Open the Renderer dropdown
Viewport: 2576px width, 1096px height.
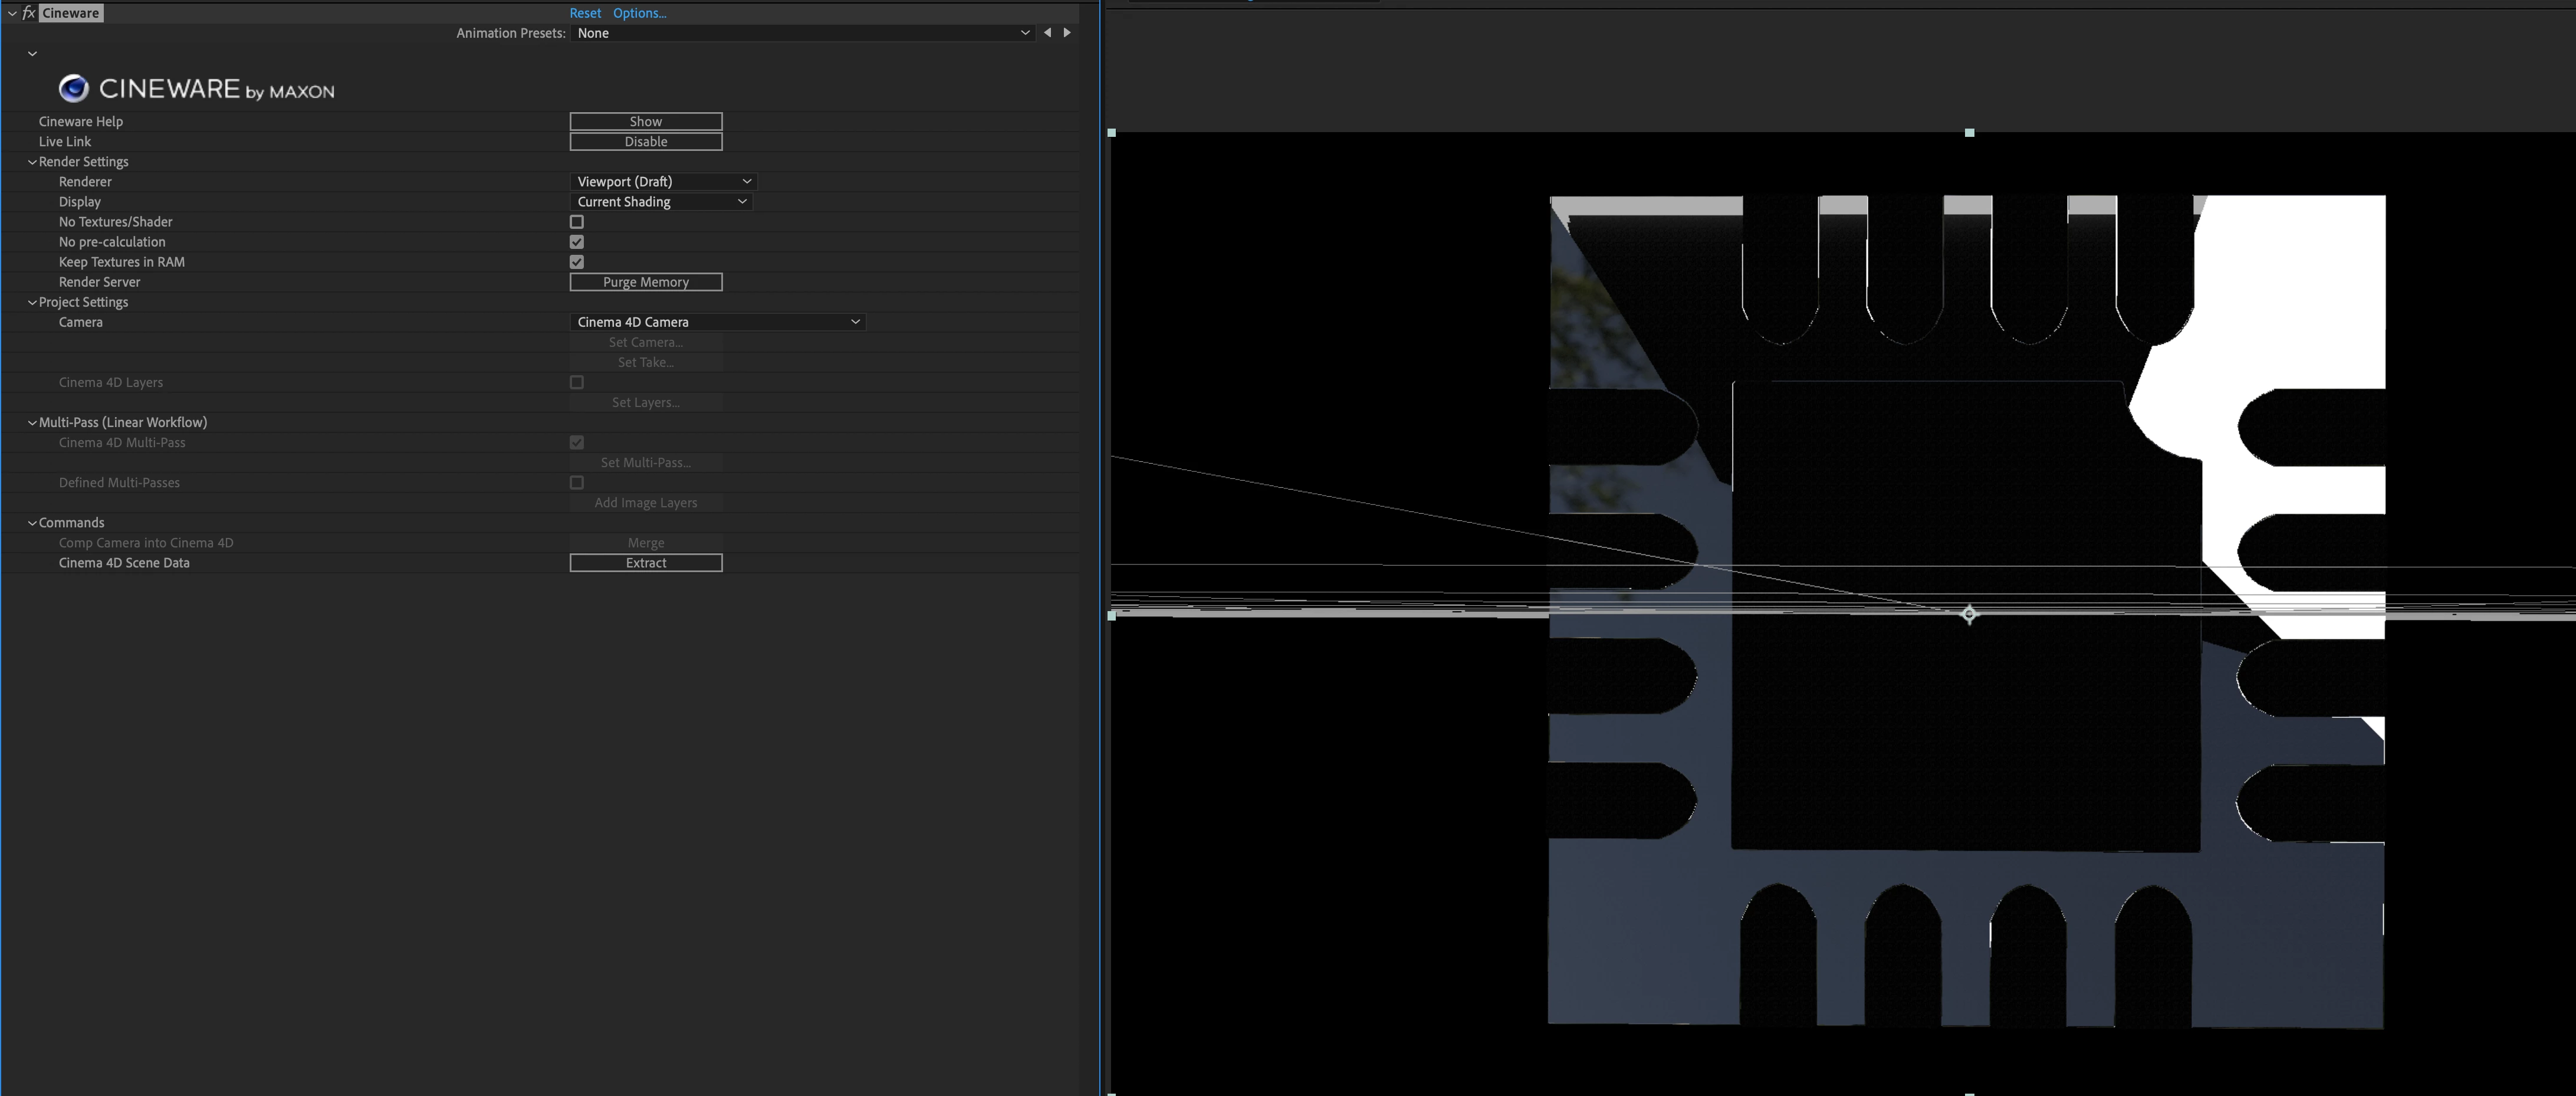coord(663,182)
